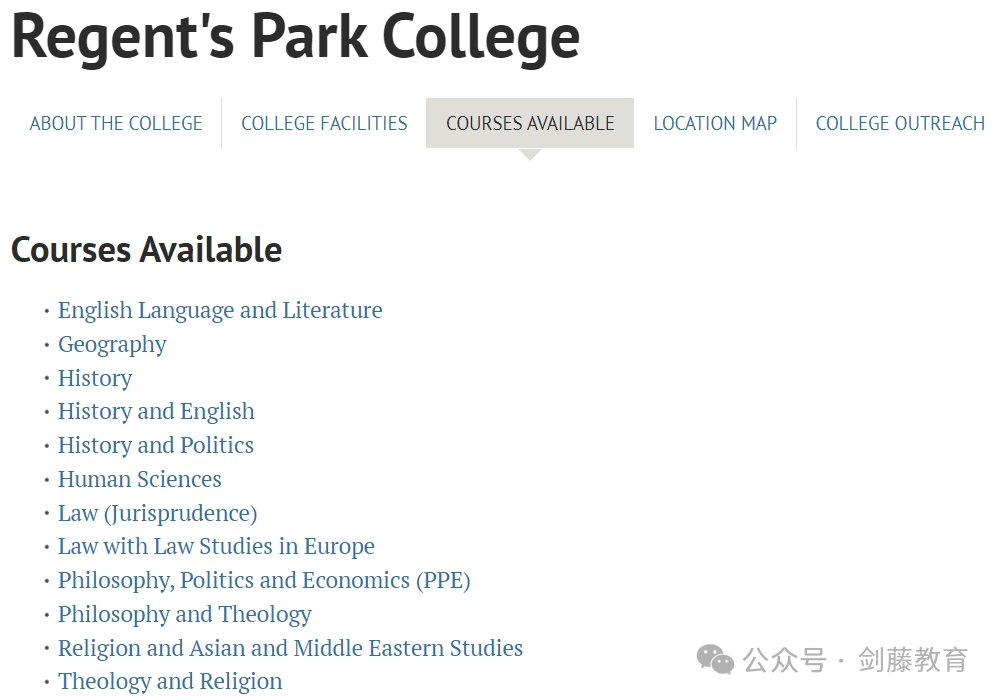
Task: Open the About the College tab
Action: click(115, 123)
